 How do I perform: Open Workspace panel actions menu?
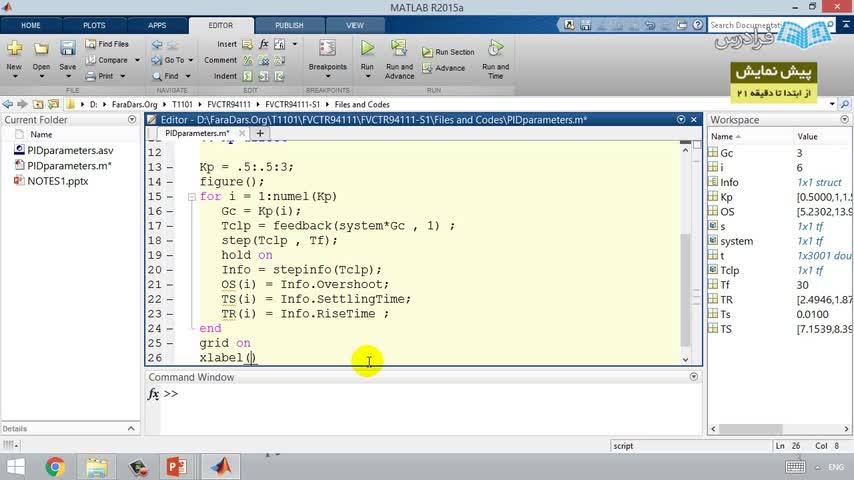point(844,119)
